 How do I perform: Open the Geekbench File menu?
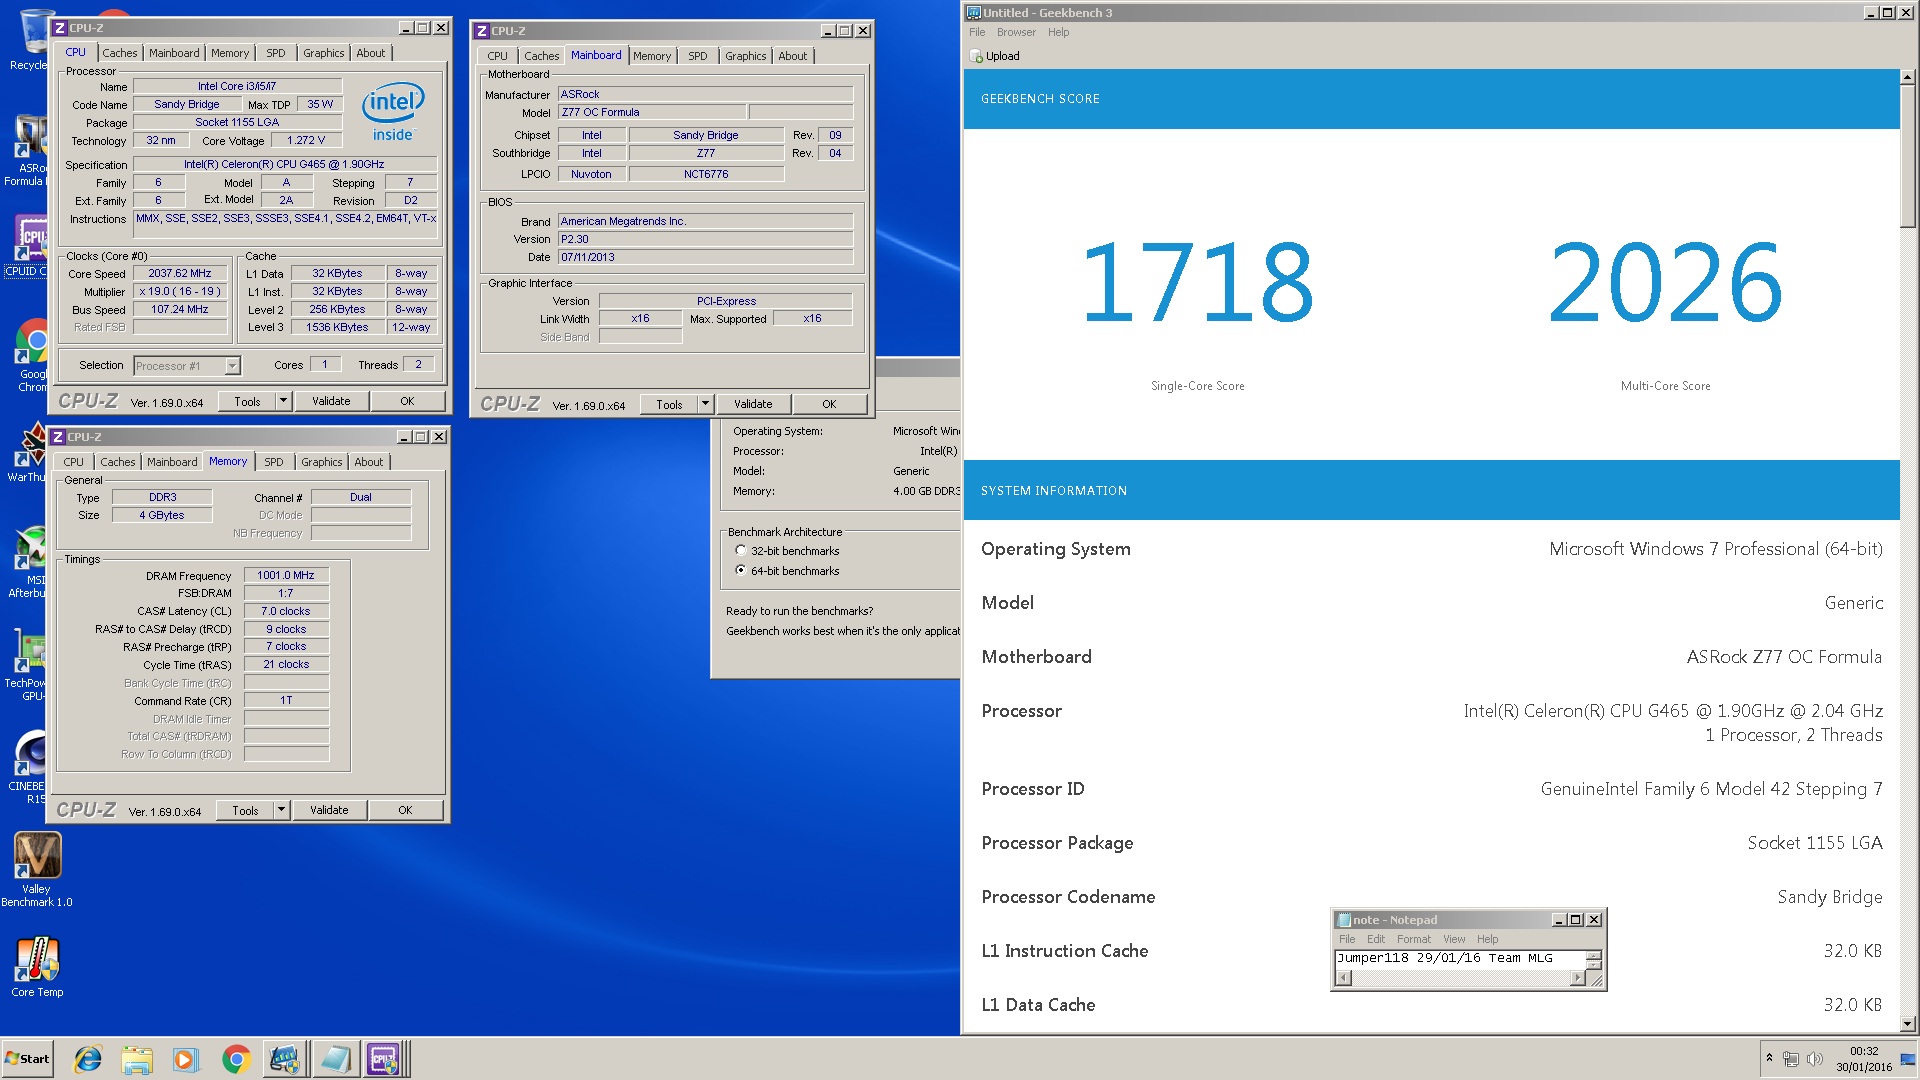(x=977, y=32)
